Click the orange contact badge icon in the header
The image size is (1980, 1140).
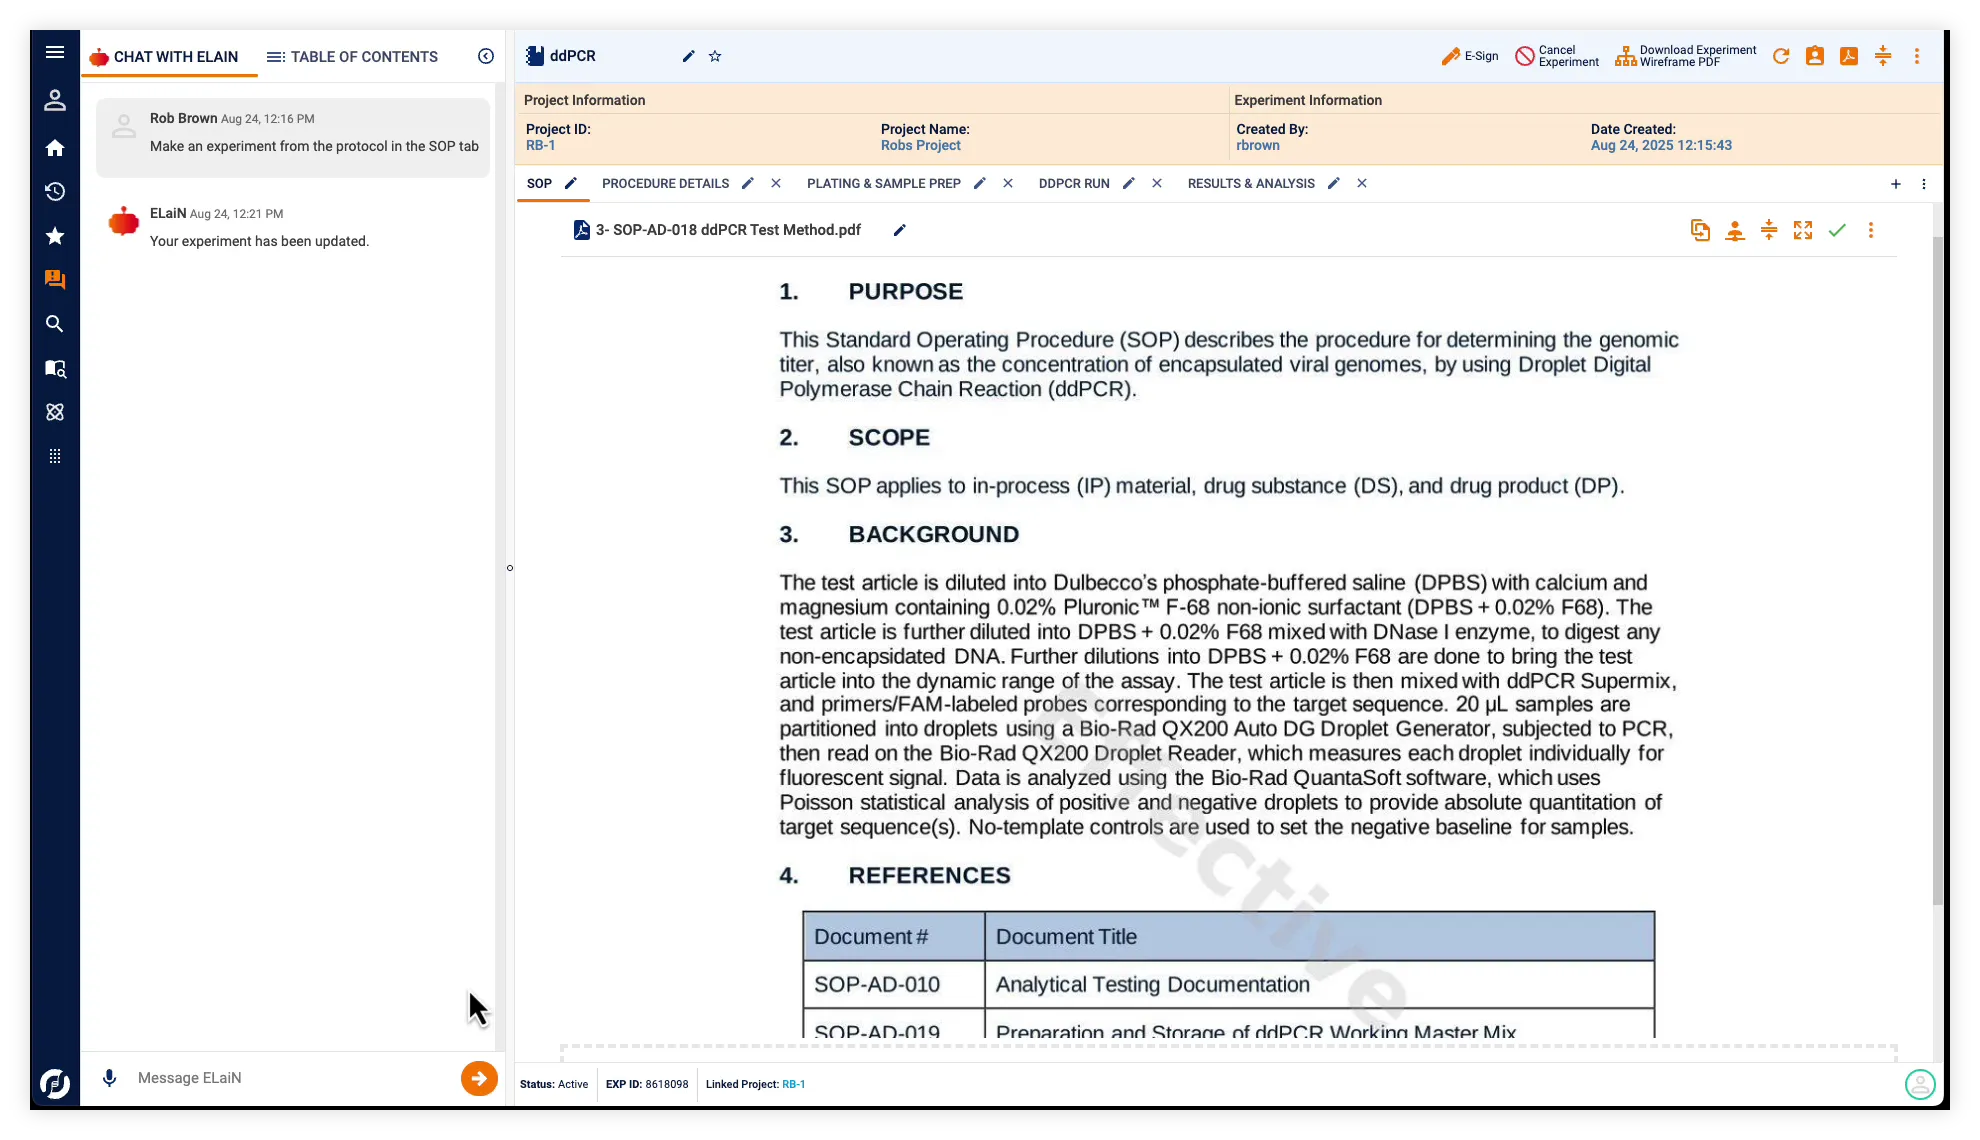pyautogui.click(x=1815, y=56)
